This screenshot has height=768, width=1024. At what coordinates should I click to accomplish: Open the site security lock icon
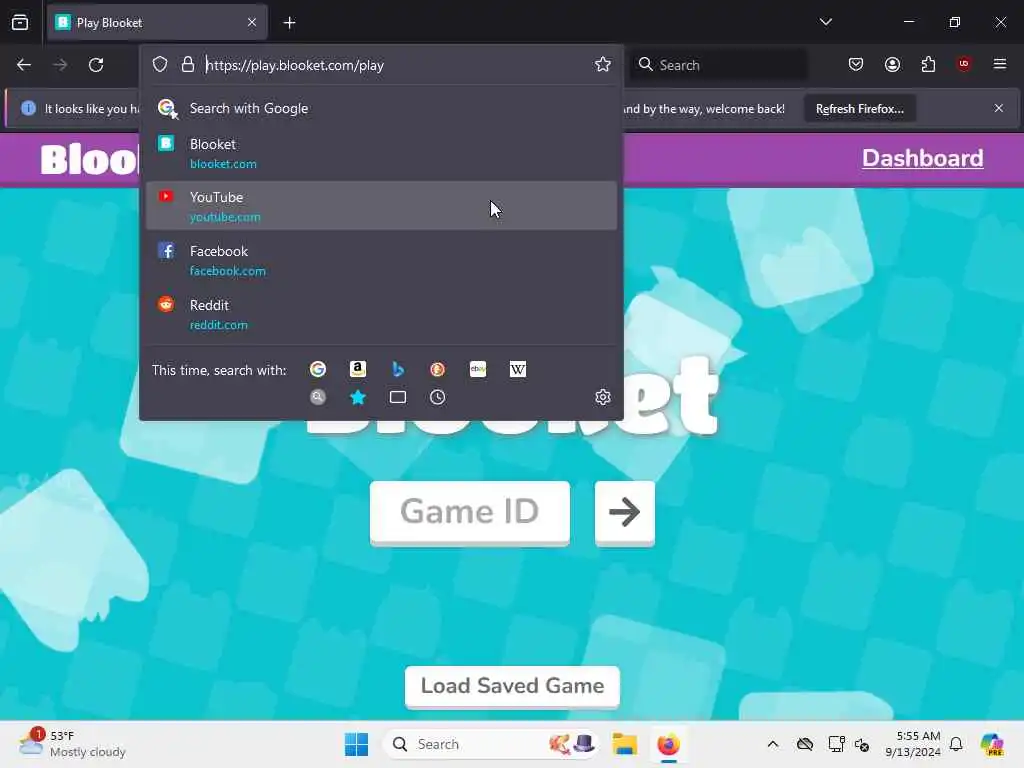coord(188,65)
